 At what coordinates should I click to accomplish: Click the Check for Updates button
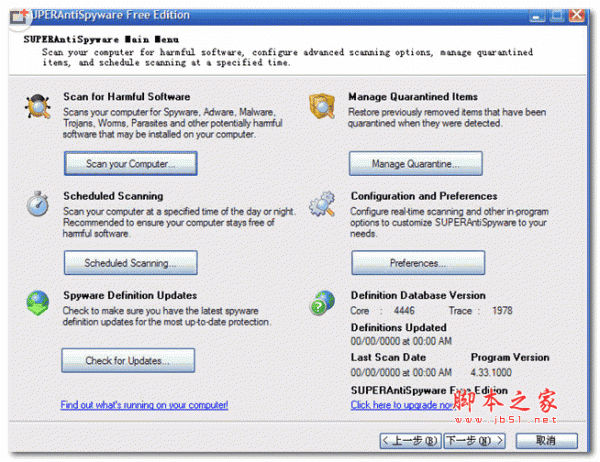tap(128, 361)
